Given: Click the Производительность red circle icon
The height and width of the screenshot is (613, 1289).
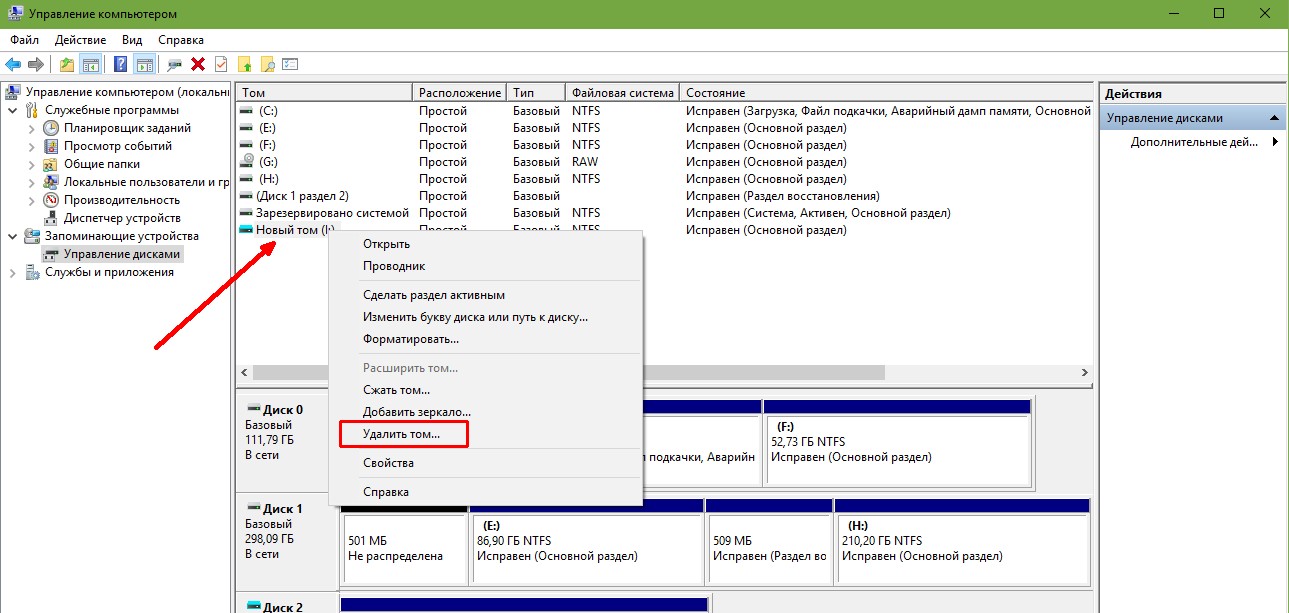Looking at the screenshot, I should coord(51,200).
